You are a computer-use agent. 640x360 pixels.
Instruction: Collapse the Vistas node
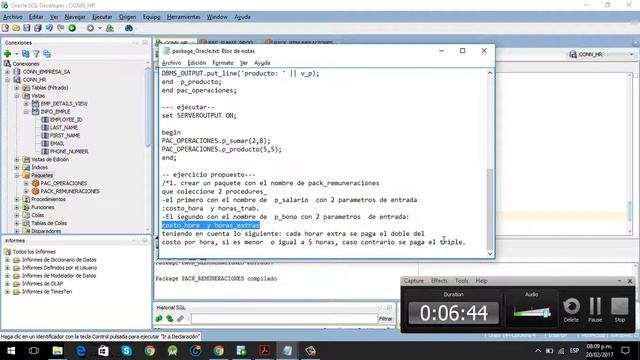coord(17,96)
